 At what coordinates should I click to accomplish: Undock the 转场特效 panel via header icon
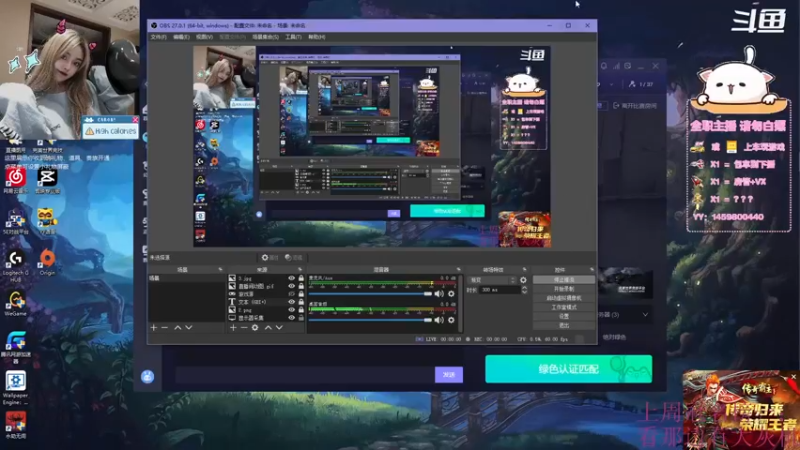click(524, 269)
